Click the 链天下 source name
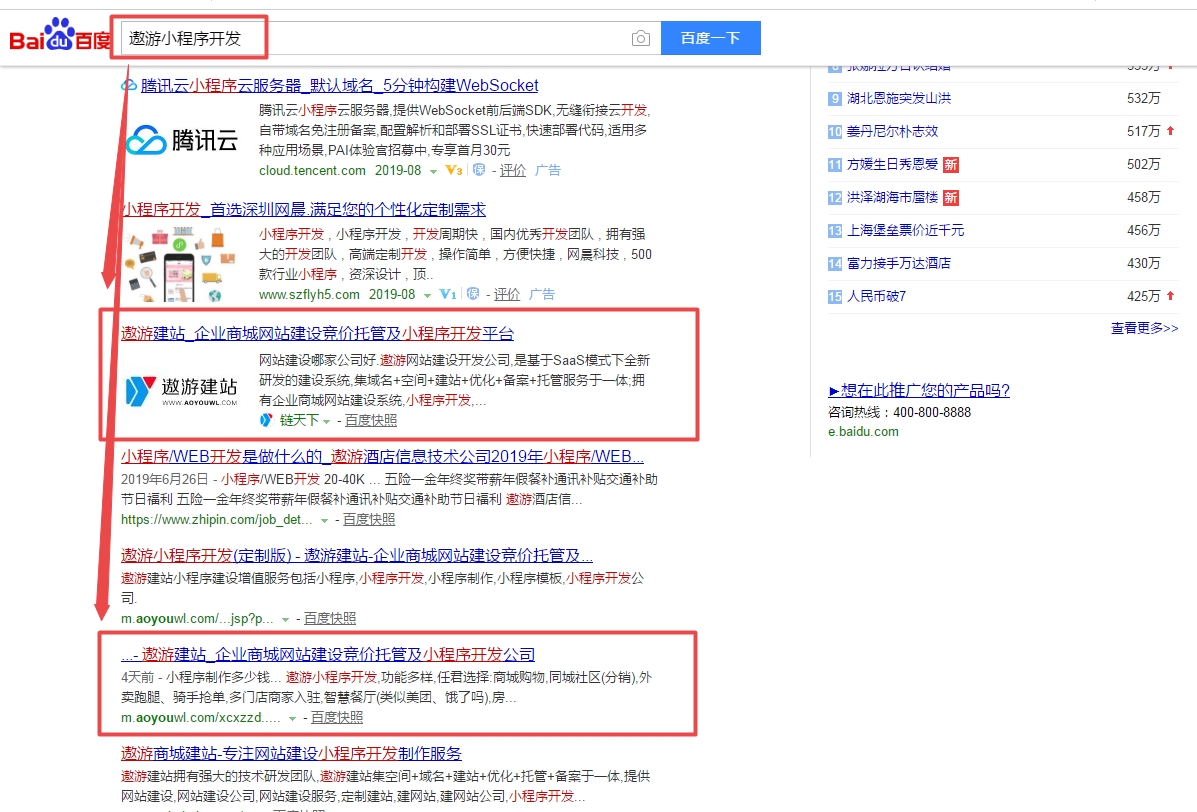 pos(299,420)
